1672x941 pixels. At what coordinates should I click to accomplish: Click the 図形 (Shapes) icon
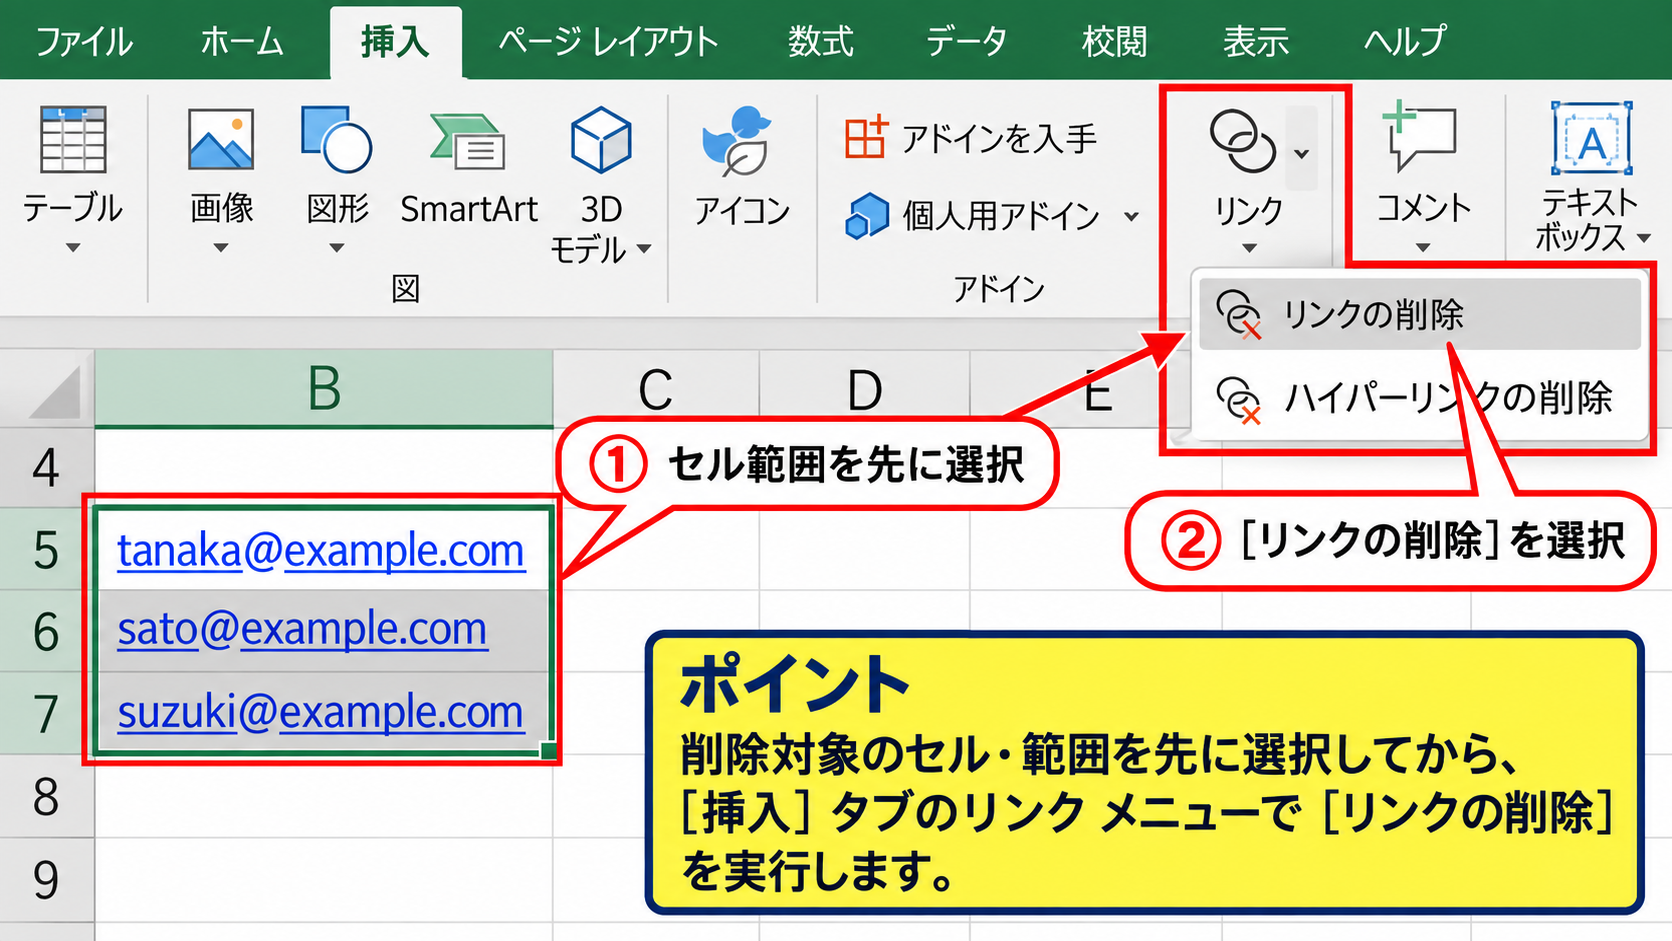(x=337, y=140)
